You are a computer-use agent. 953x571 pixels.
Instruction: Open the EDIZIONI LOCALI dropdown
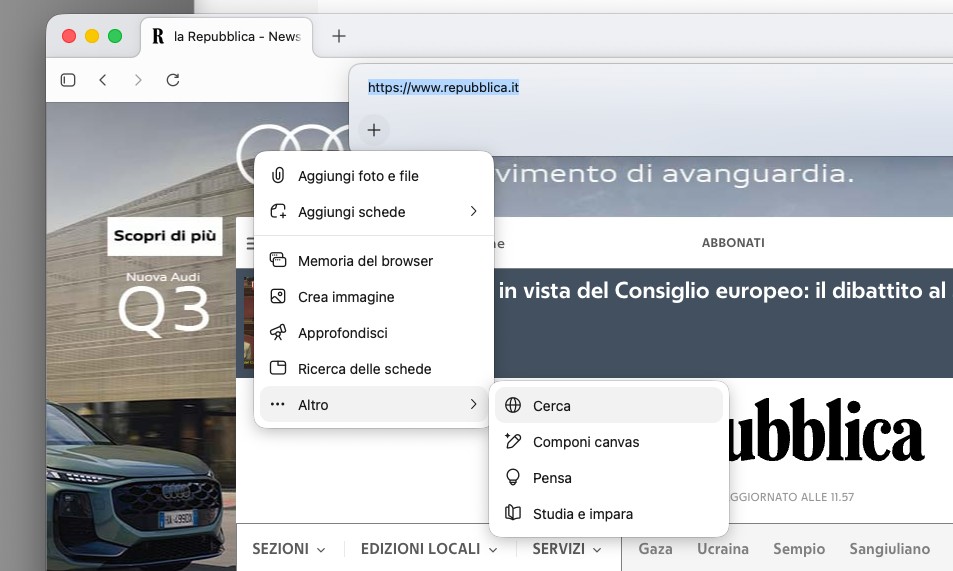[428, 549]
